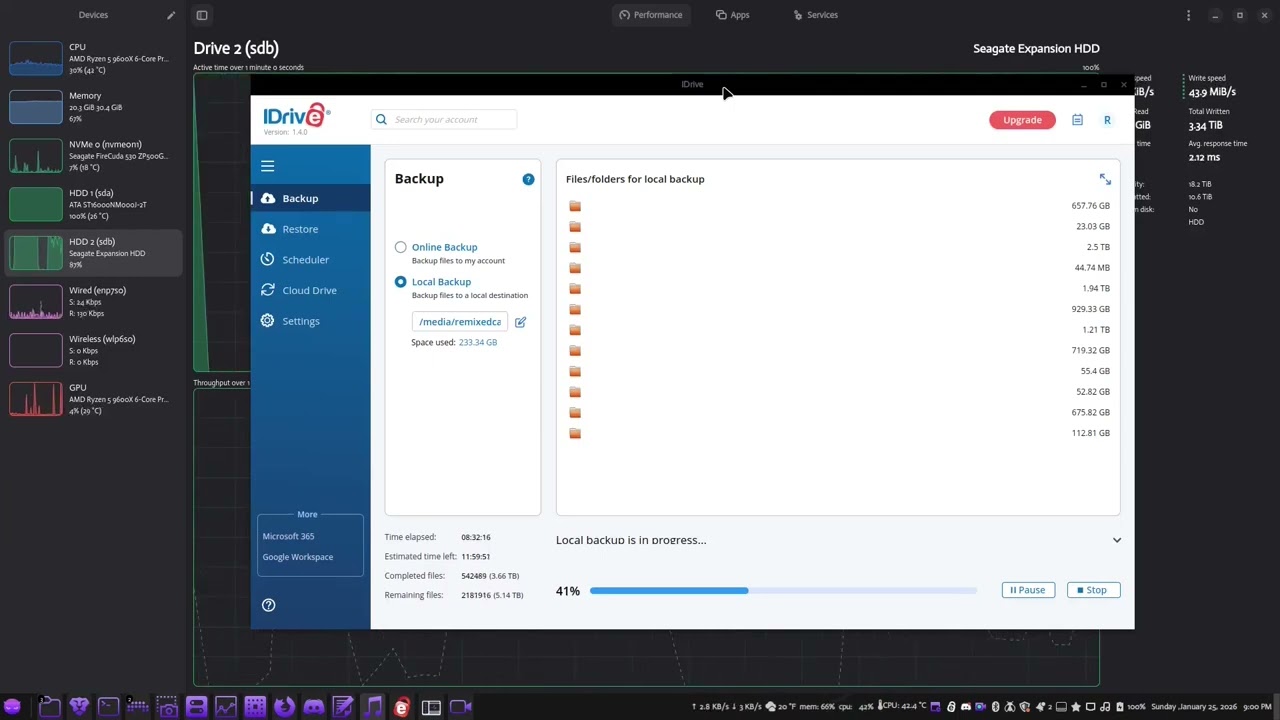Open the Microsoft 365 link
Screen dimensions: 1280x720
(x=288, y=536)
